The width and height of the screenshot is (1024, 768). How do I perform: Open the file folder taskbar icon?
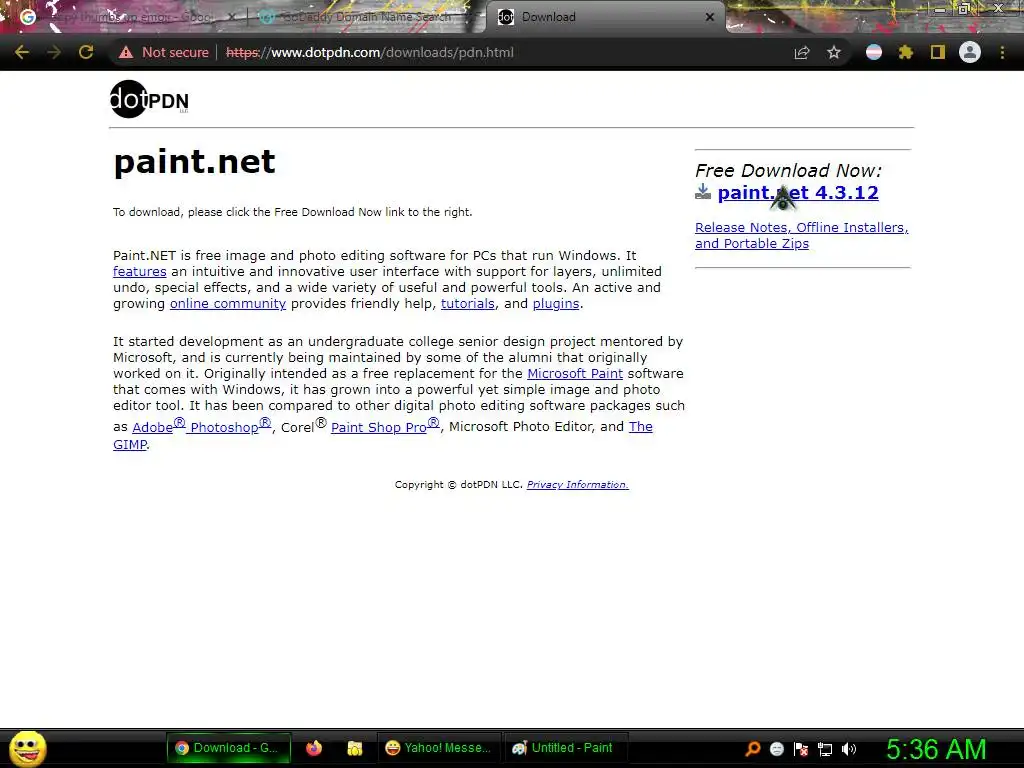[355, 748]
